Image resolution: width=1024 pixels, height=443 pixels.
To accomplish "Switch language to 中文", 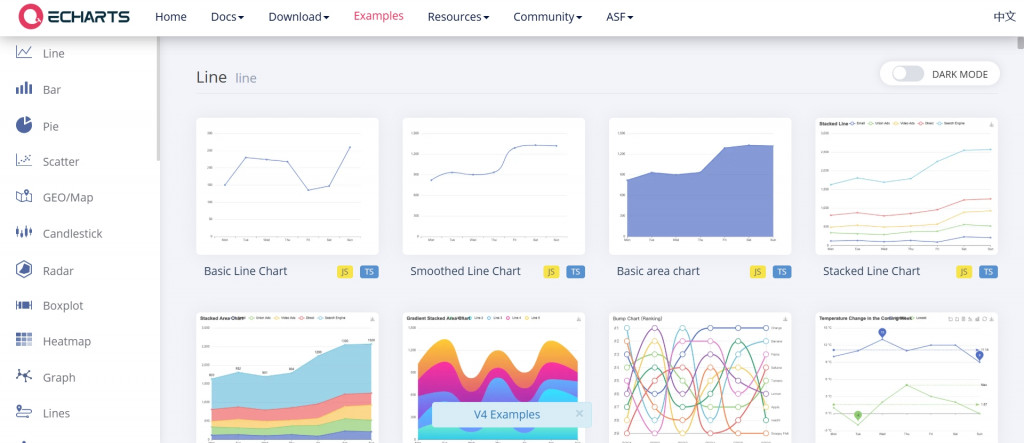I will [1004, 17].
